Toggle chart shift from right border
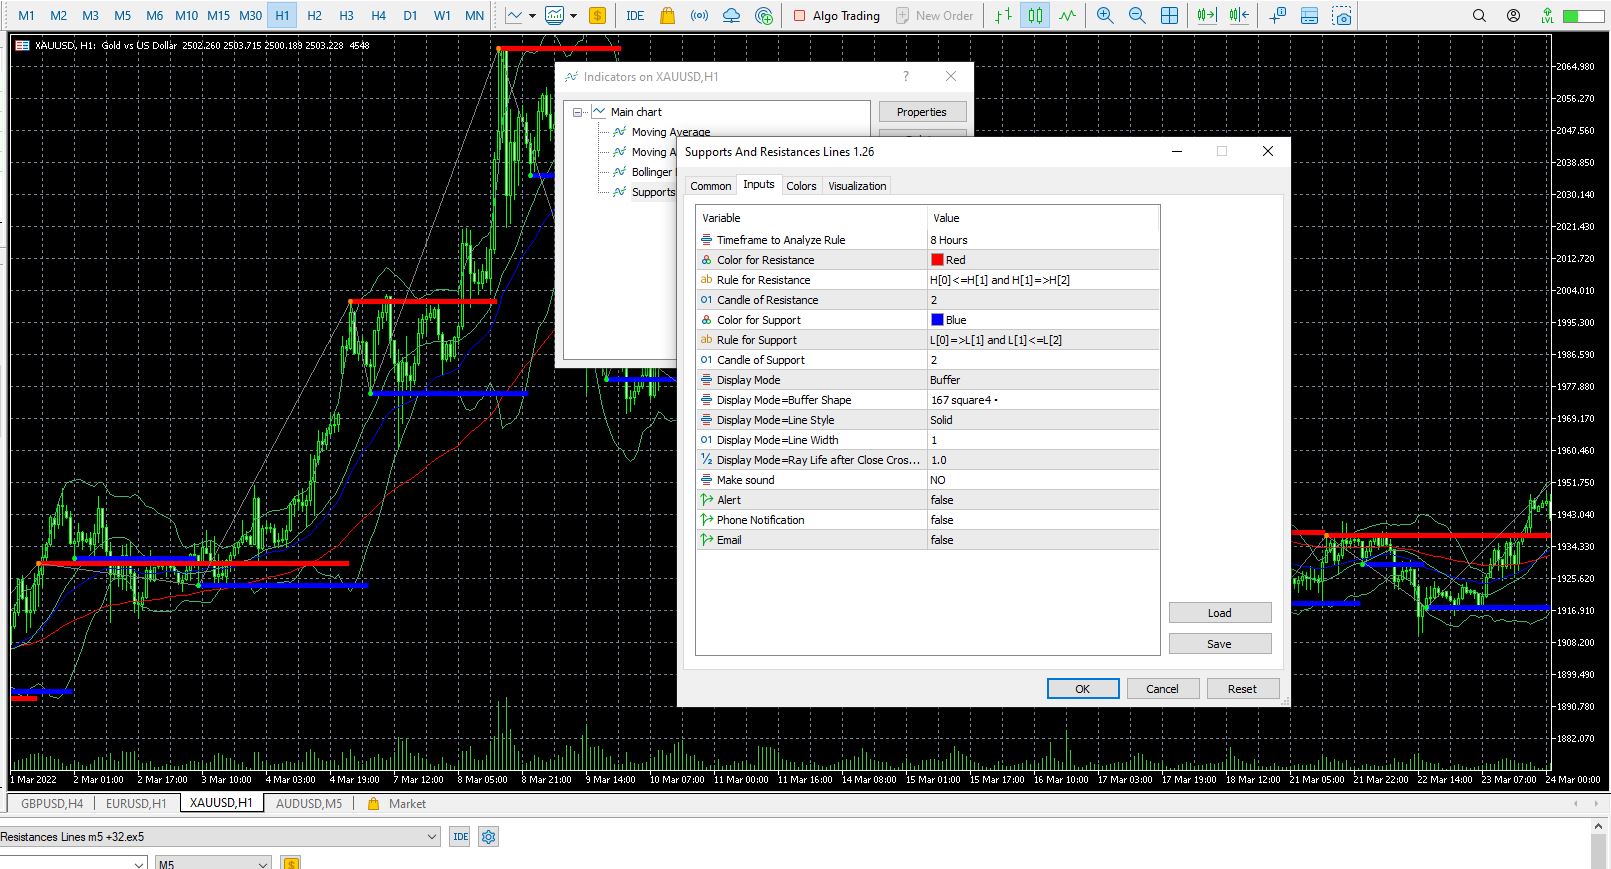The width and height of the screenshot is (1611, 869). 1239,15
